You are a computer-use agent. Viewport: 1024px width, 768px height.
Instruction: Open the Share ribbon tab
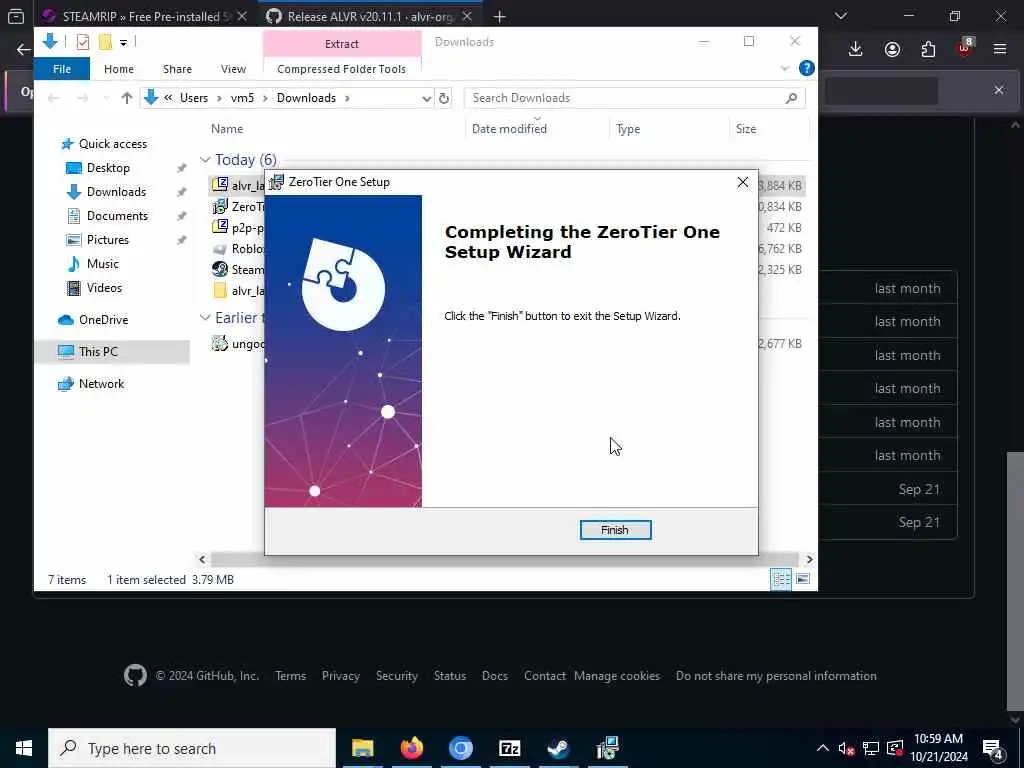177,69
